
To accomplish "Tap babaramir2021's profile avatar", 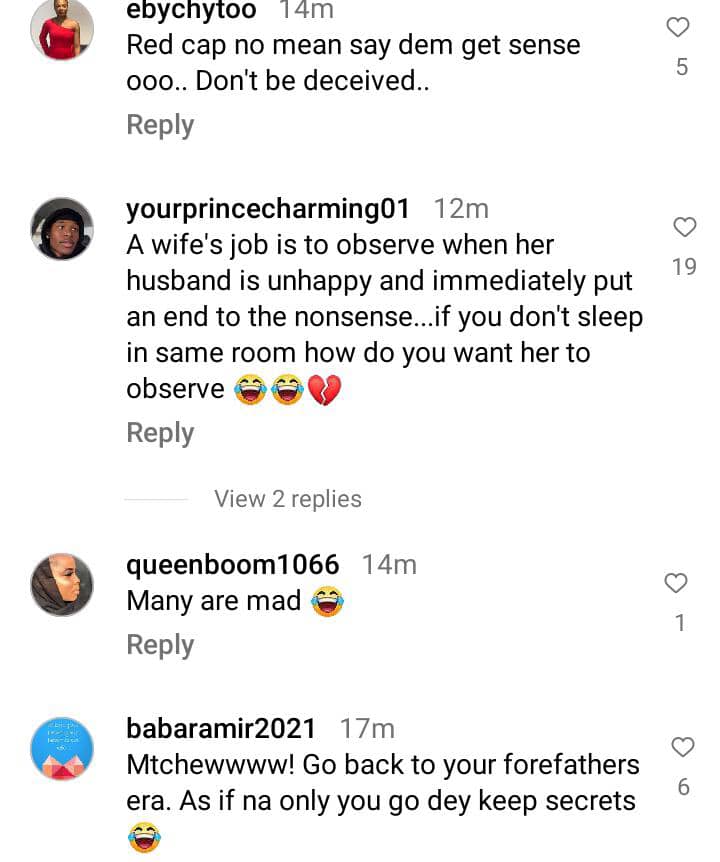I will [62, 748].
